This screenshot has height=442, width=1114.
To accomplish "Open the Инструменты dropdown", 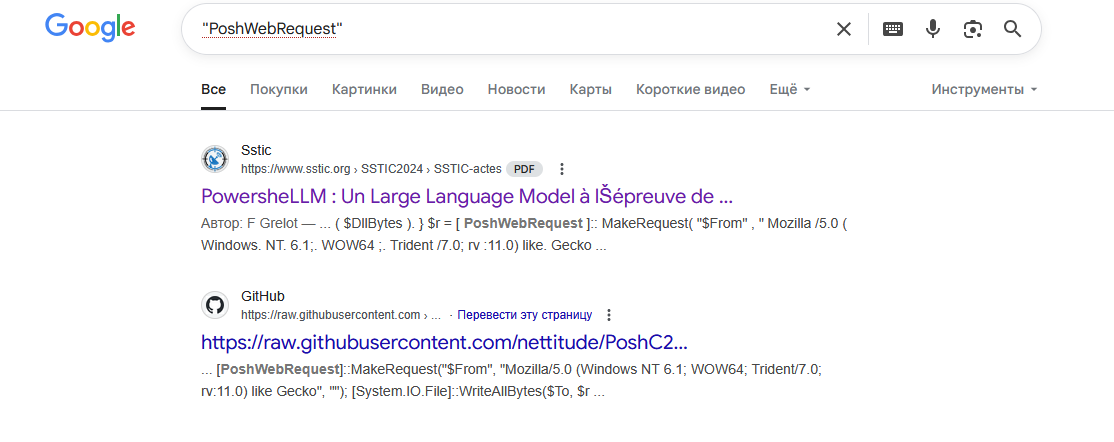I will tap(985, 90).
